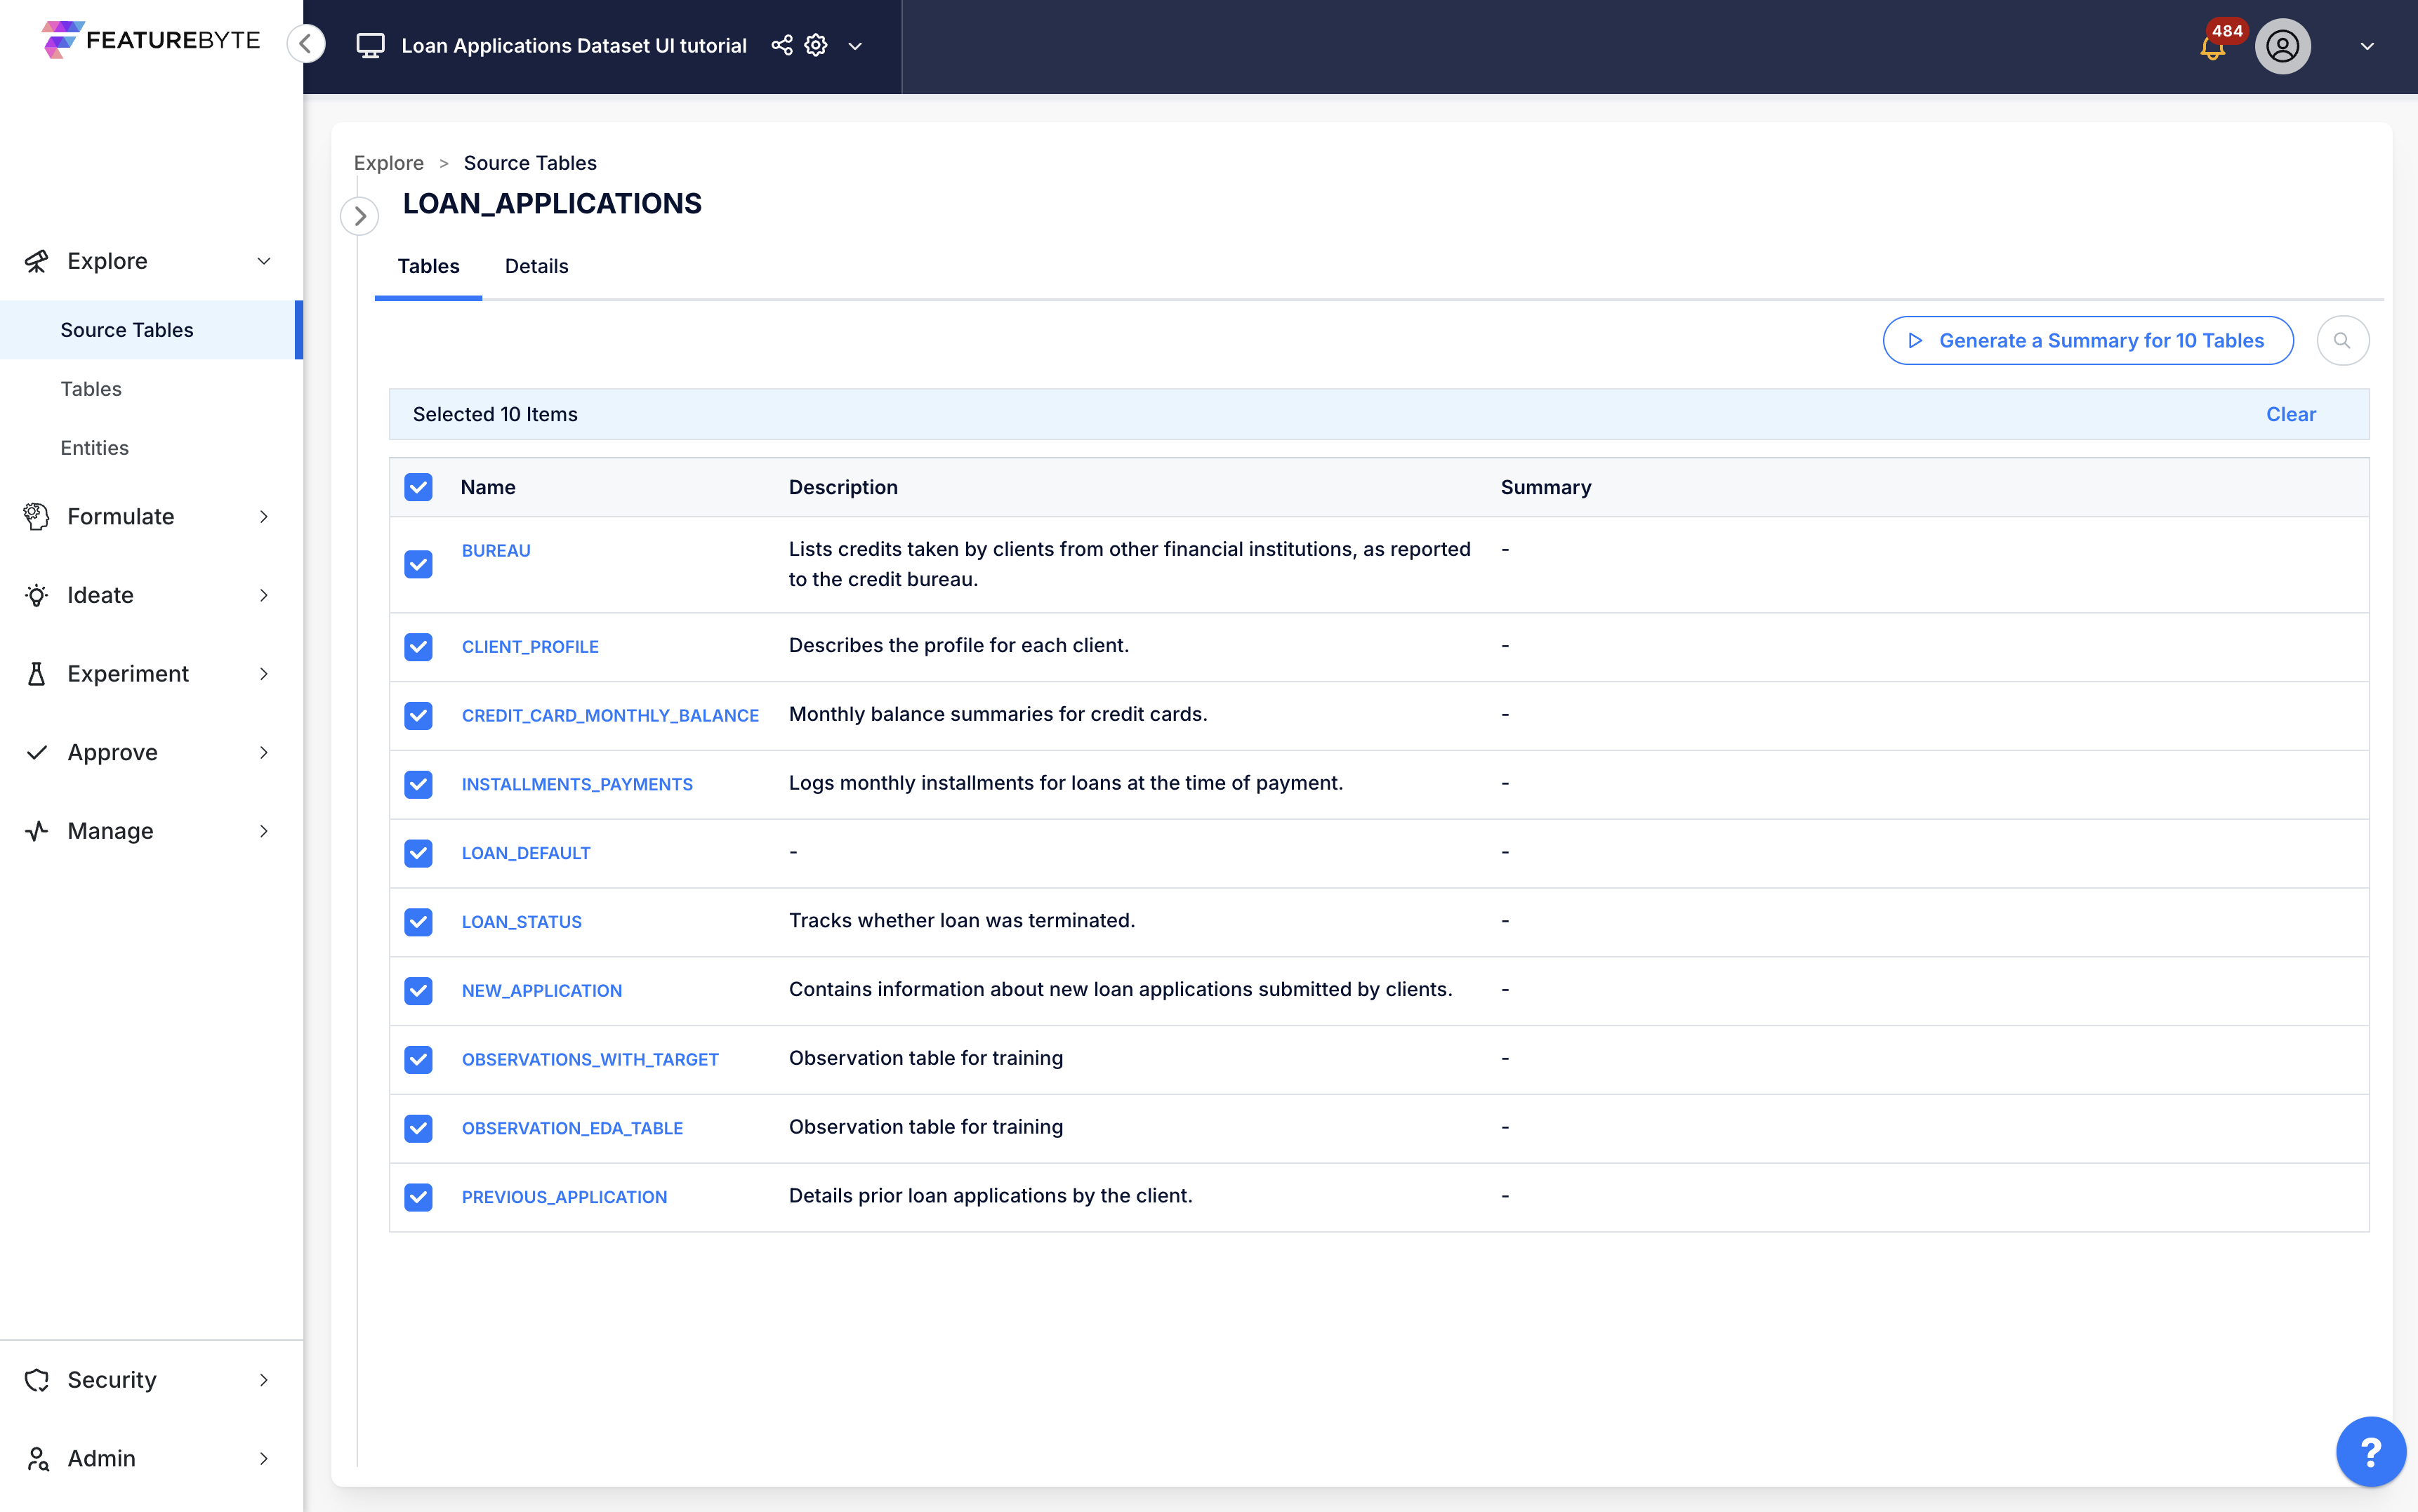Click the FeatureByte logo
The image size is (2418, 1512).
[151, 40]
